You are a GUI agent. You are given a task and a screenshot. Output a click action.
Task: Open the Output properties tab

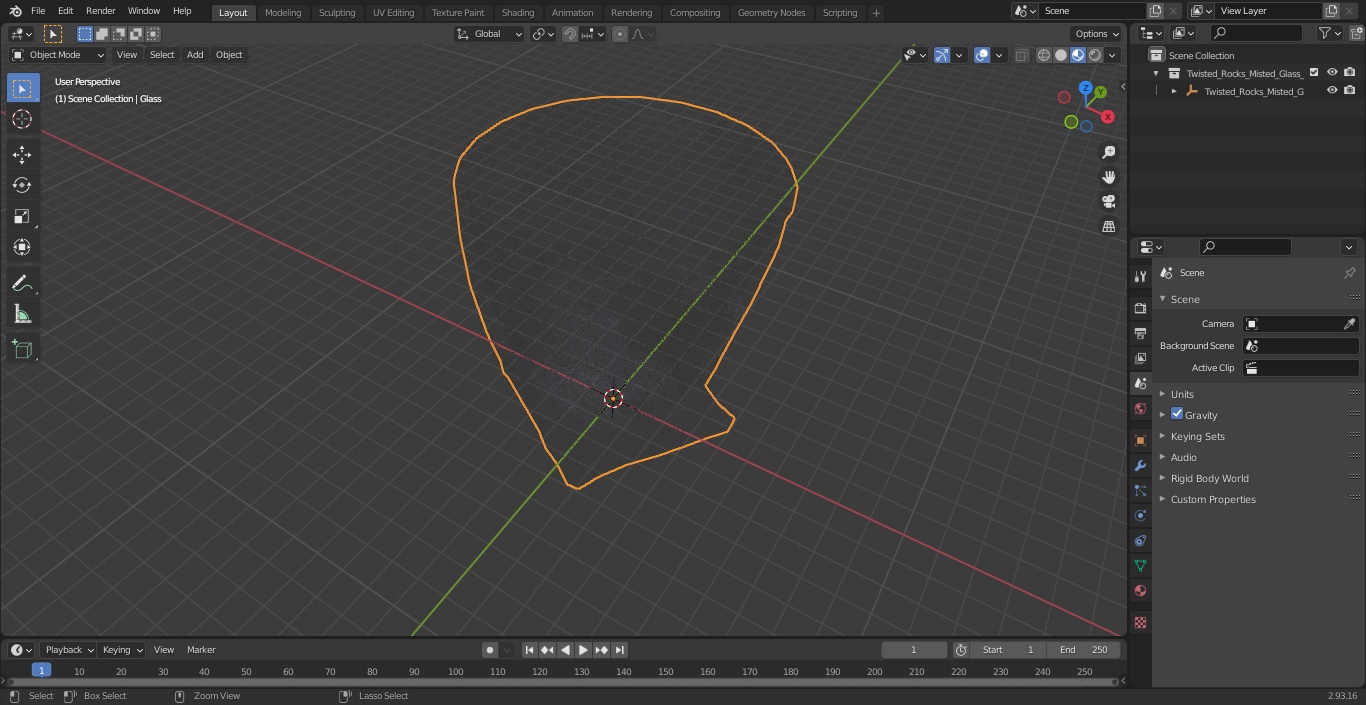coord(1140,333)
